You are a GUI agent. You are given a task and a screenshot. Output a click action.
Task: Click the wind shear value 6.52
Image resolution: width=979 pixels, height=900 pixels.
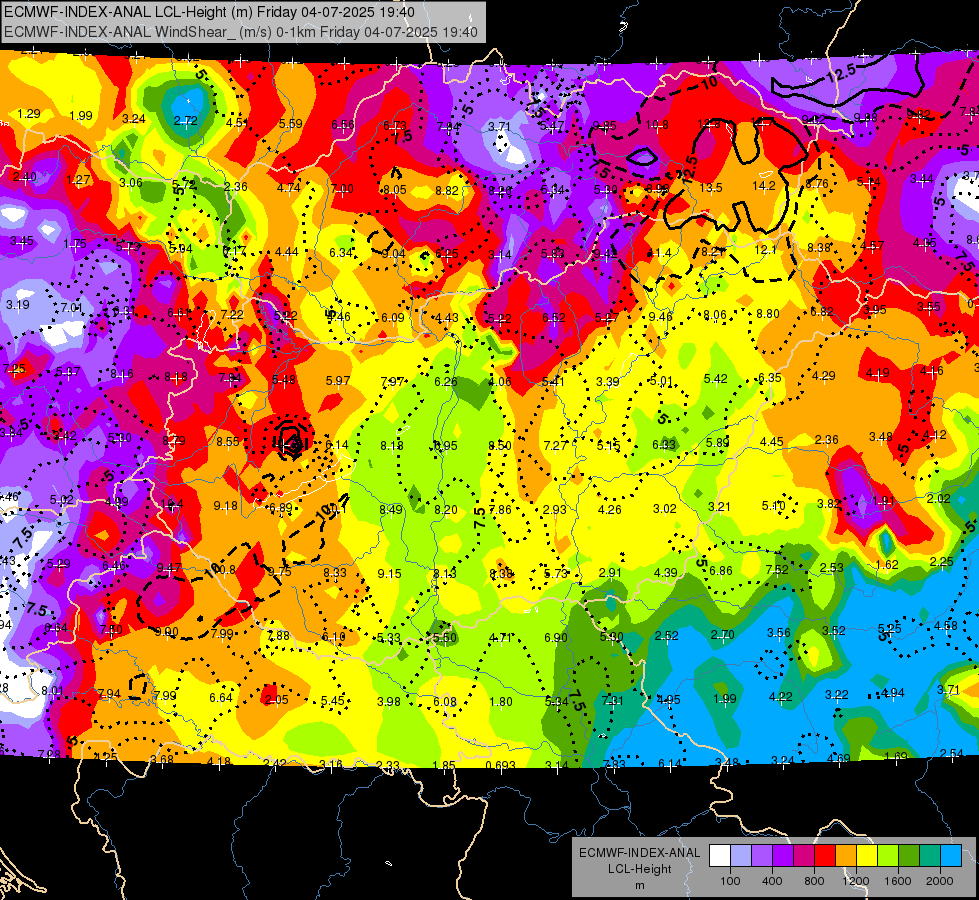[553, 318]
